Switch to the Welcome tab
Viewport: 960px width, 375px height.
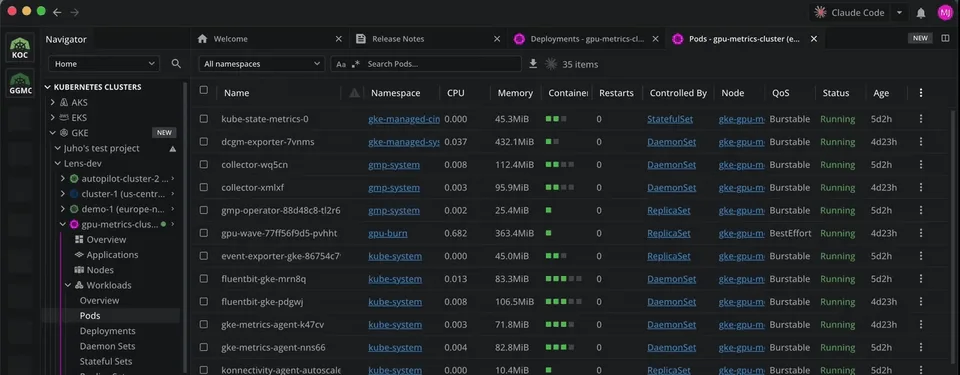(x=269, y=39)
